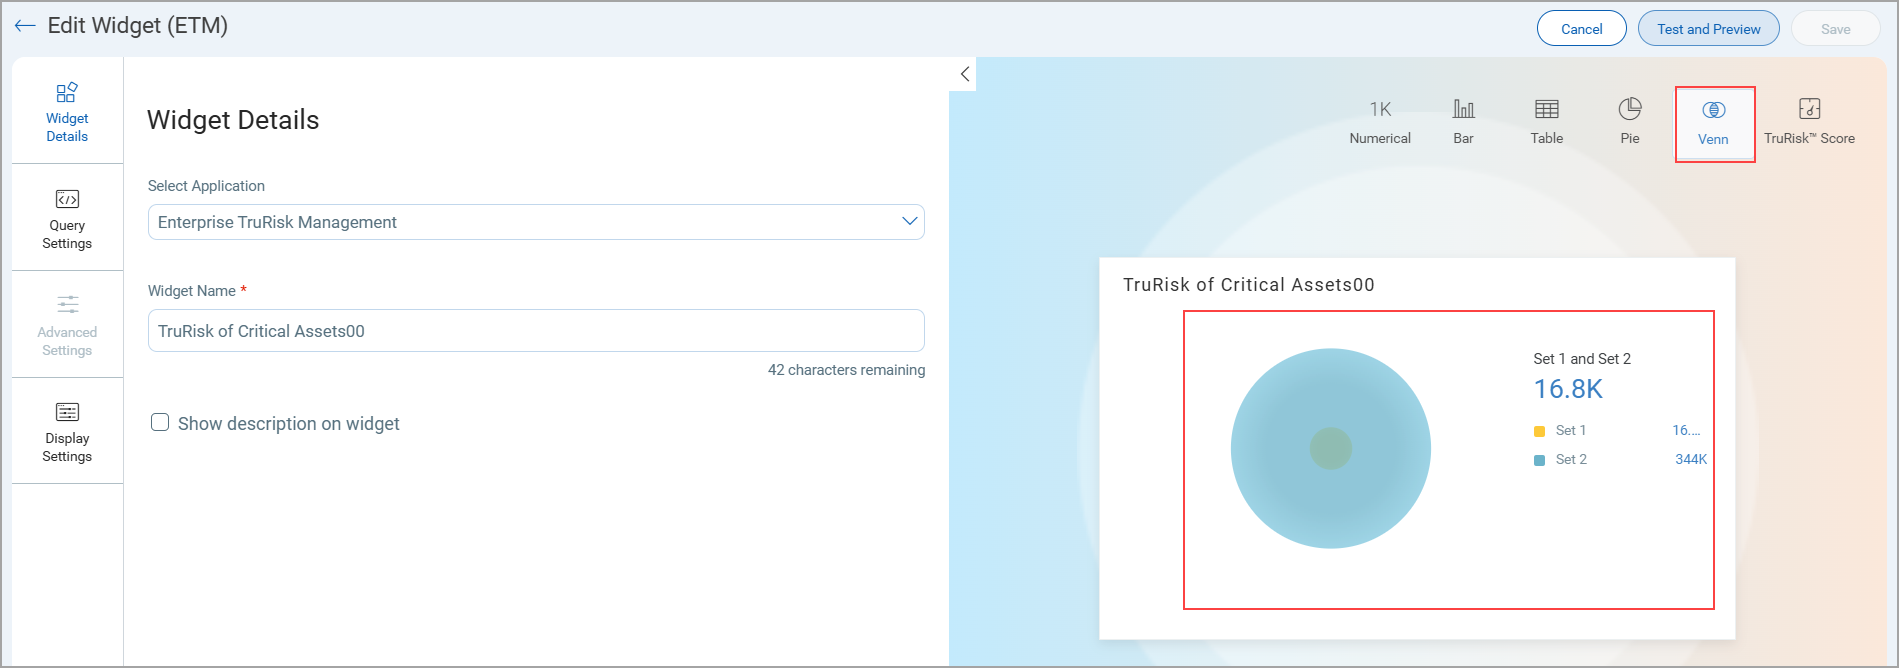Image resolution: width=1899 pixels, height=668 pixels.
Task: Open the Query Settings sidebar section
Action: [67, 218]
